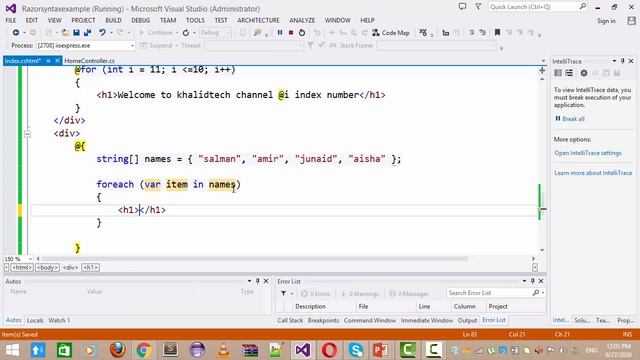Open the Autos panel options dropdown arrow
The height and width of the screenshot is (360, 640).
[249, 281]
